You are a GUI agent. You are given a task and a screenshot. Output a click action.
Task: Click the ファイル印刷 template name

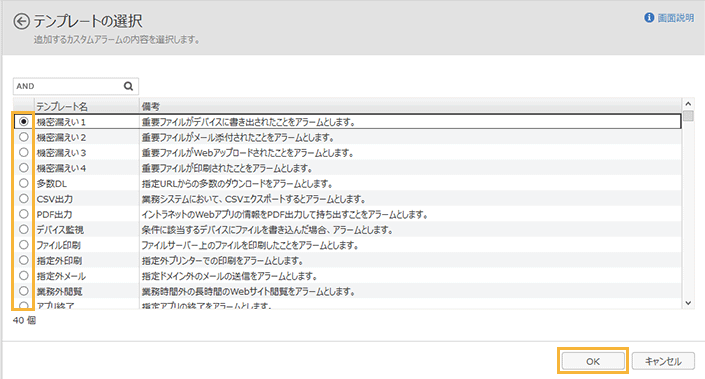[58, 245]
